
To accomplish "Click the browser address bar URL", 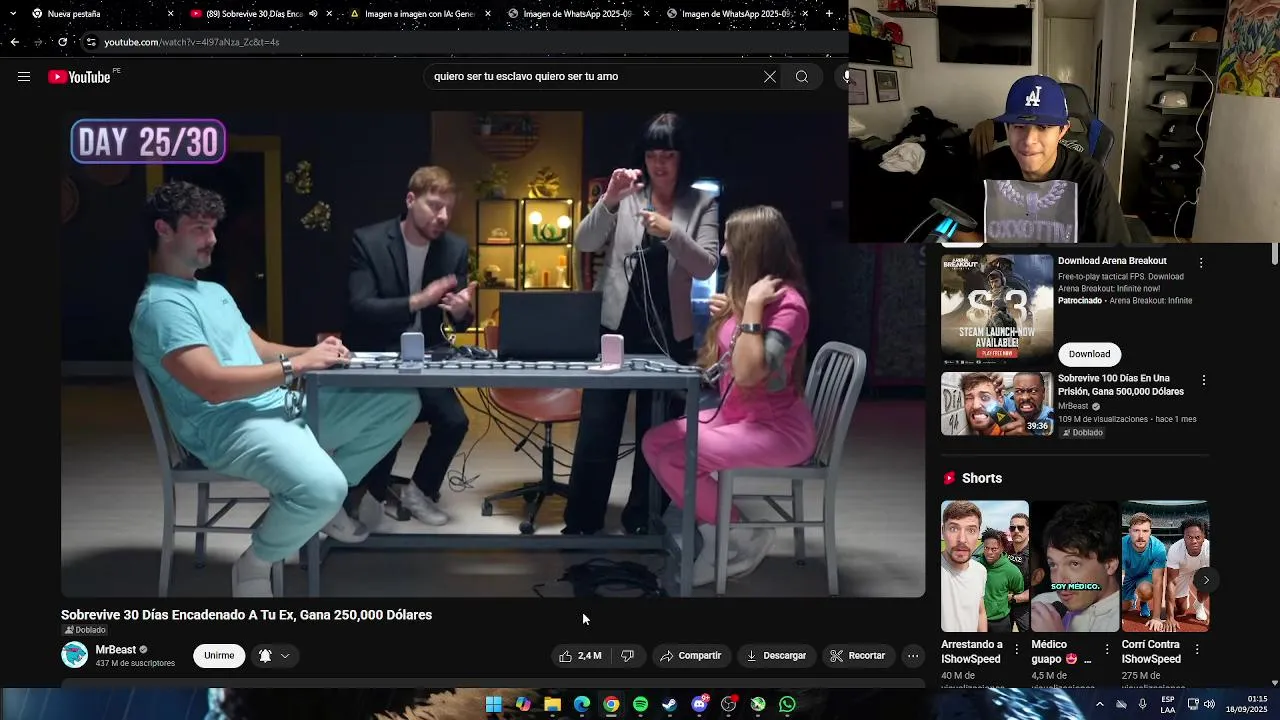I will [192, 42].
